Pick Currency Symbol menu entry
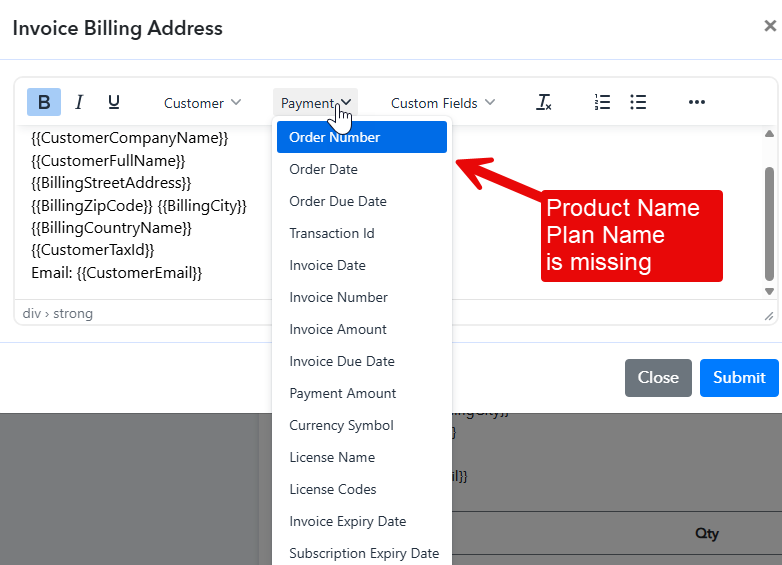 [341, 425]
